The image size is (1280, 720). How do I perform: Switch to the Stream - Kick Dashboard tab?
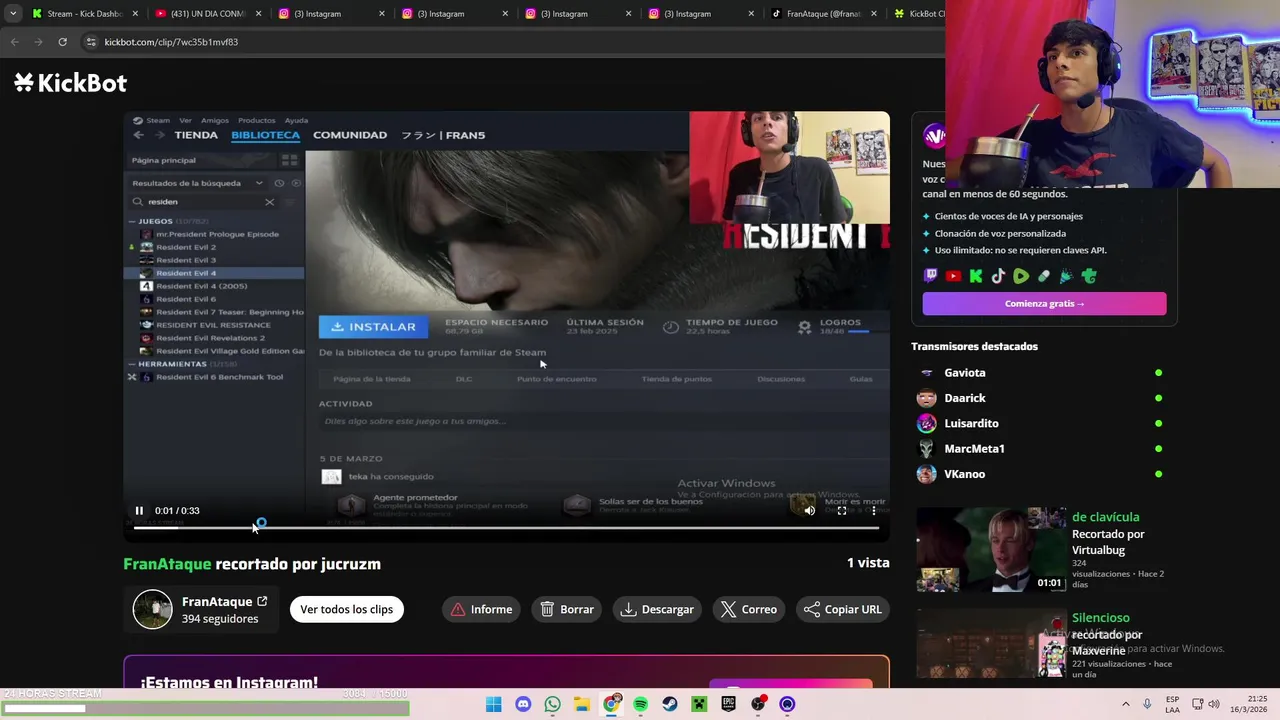(84, 14)
